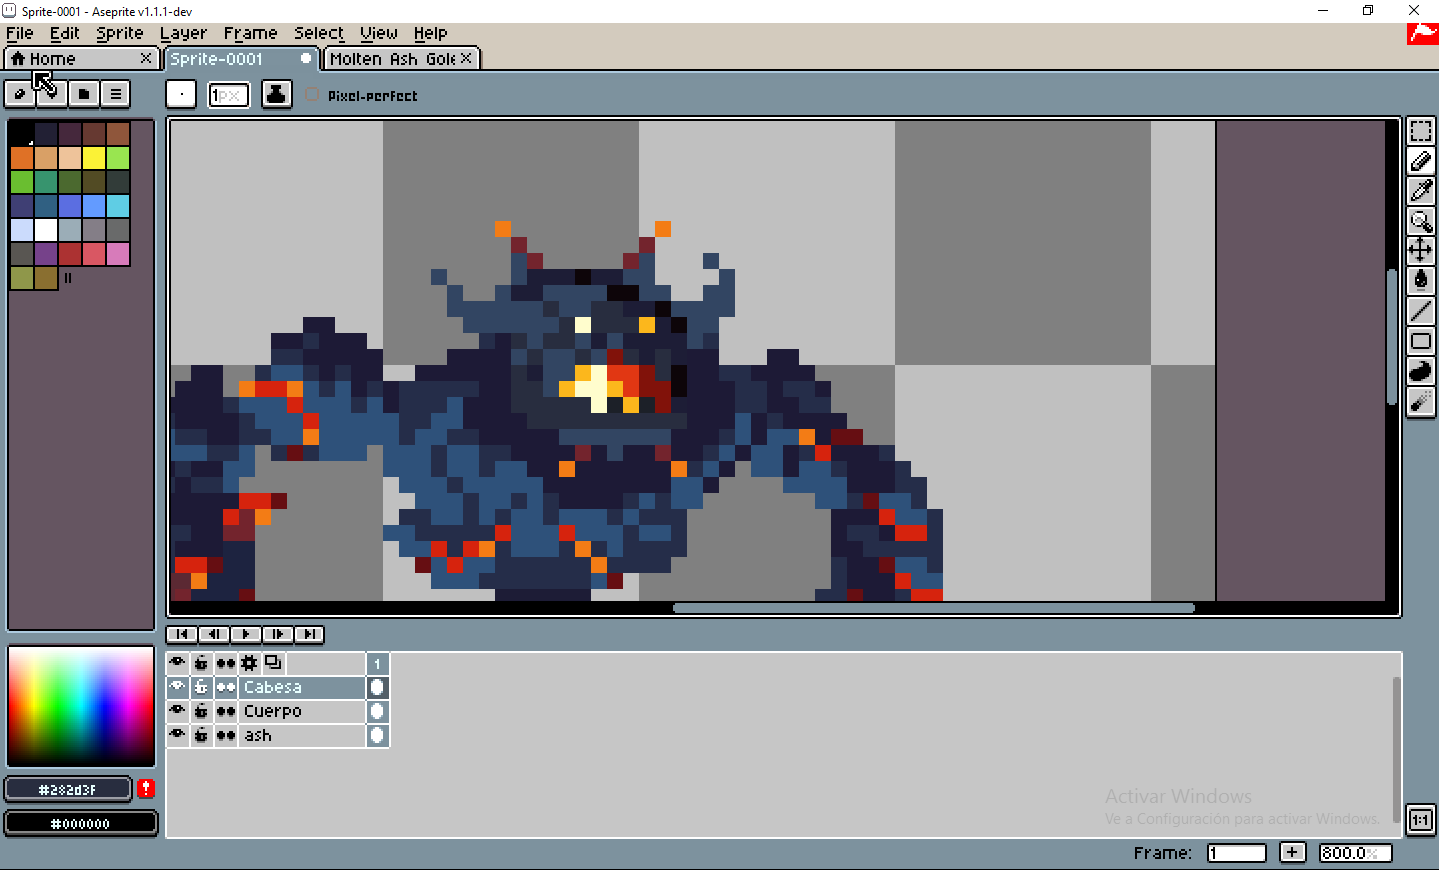Viewport: 1439px width, 870px height.
Task: Open the View menu
Action: click(379, 33)
